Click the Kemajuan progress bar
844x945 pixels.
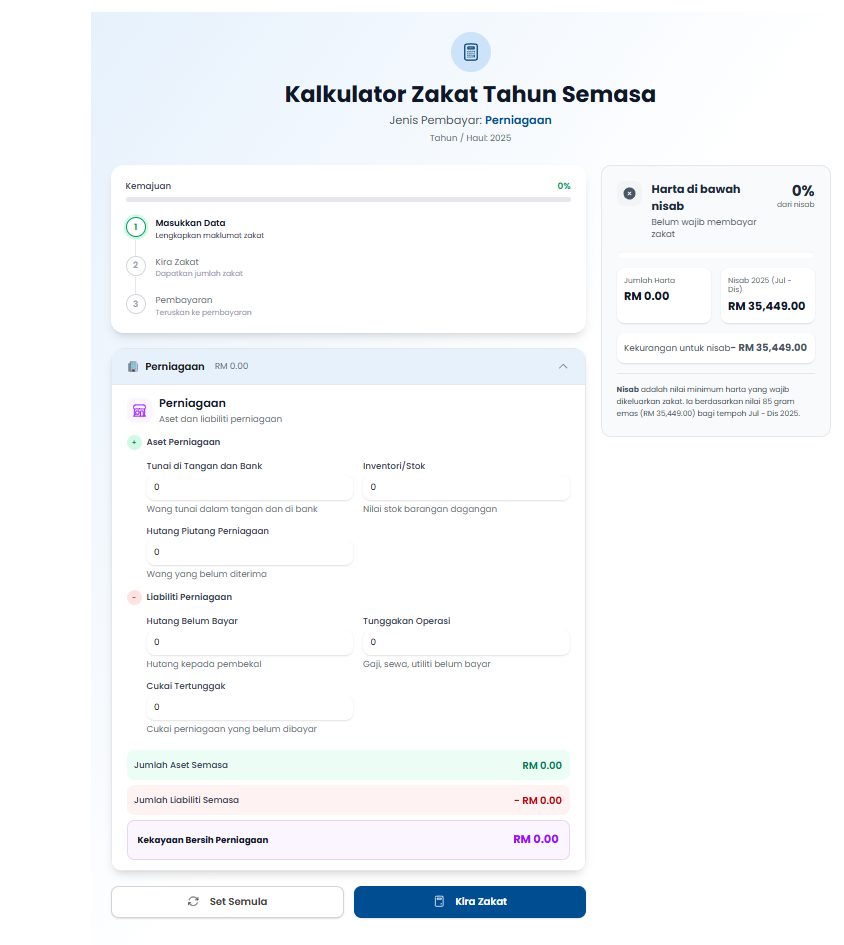point(348,200)
